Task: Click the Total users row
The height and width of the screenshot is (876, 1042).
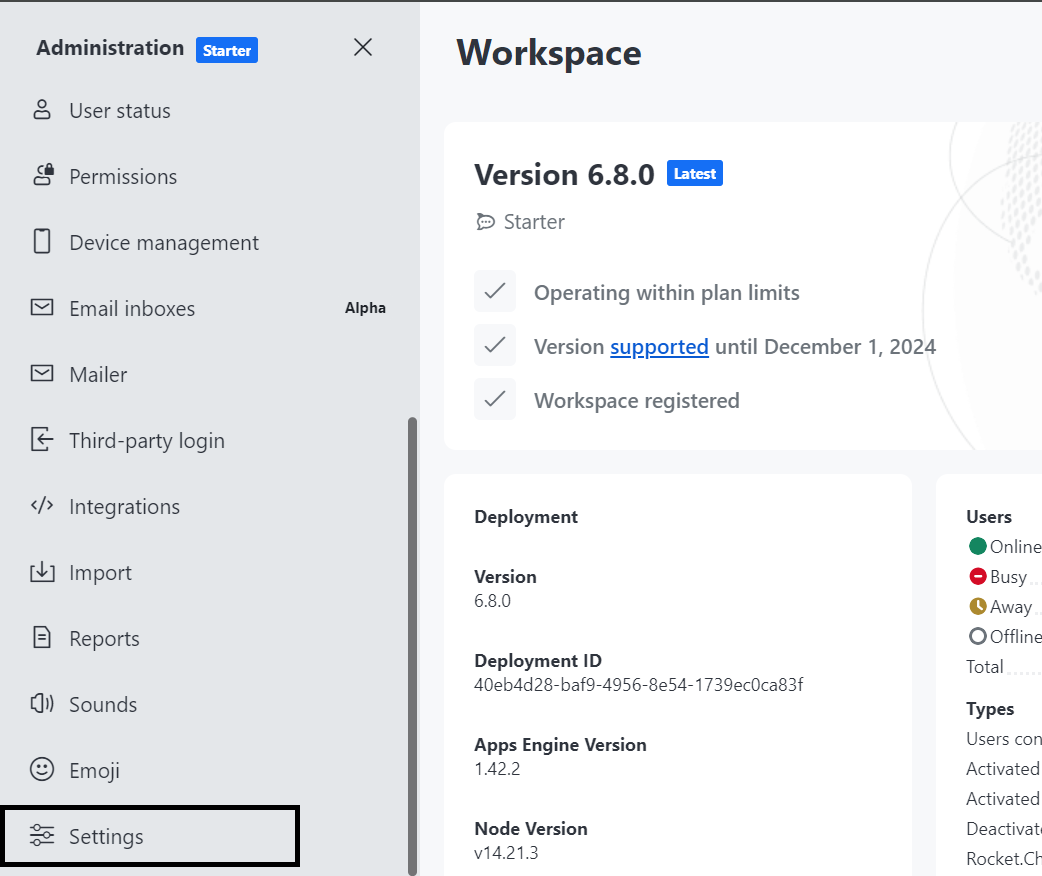Action: click(1003, 667)
